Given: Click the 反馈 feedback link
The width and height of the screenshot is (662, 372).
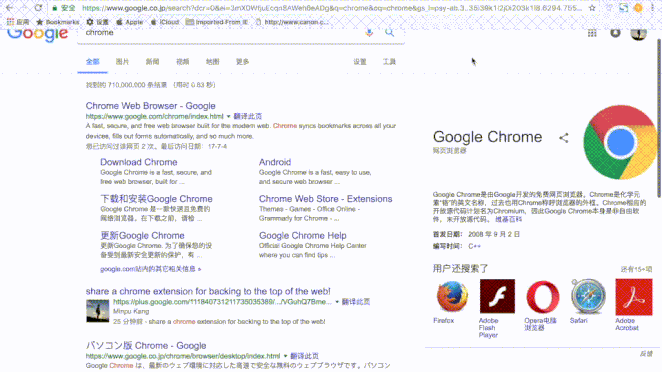Looking at the screenshot, I should (646, 354).
